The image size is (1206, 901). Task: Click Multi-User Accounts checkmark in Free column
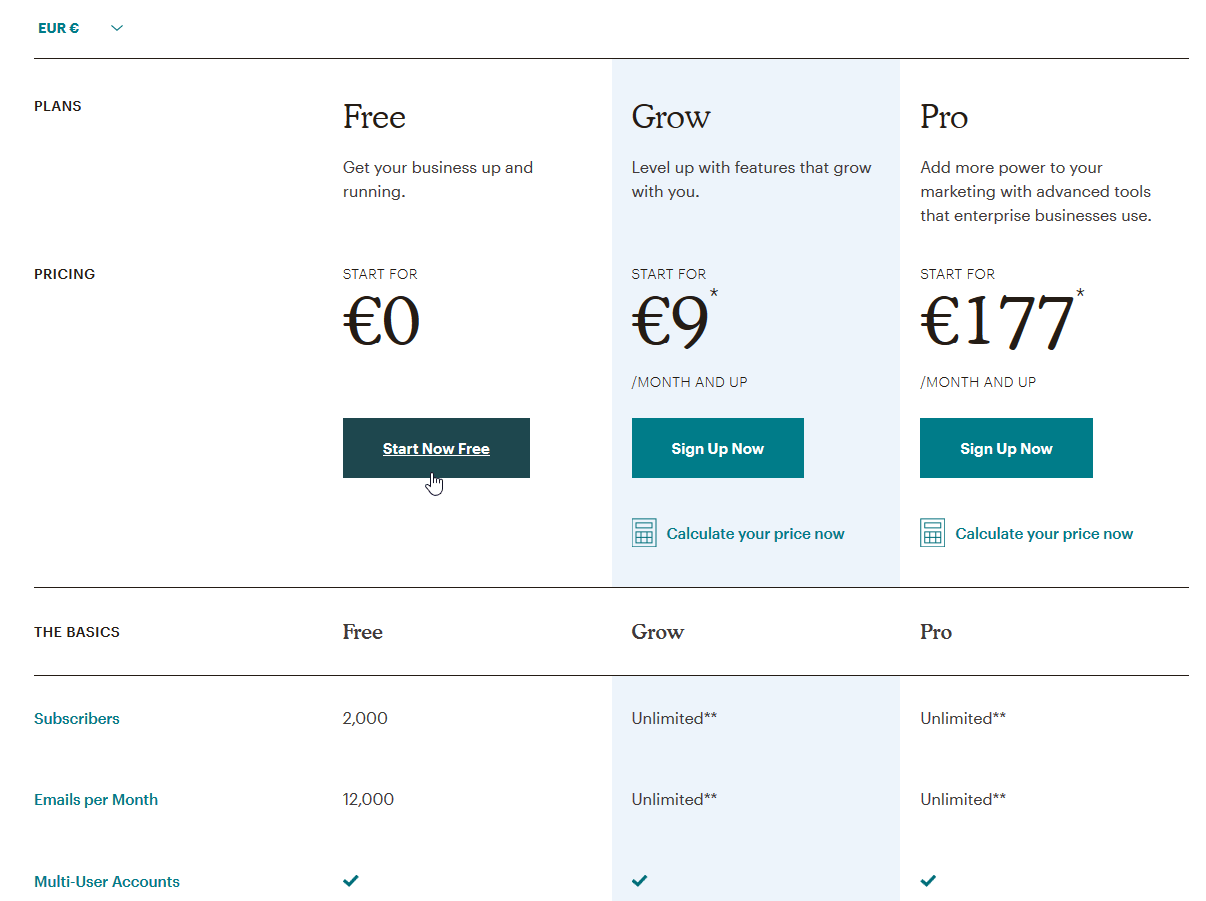click(x=350, y=881)
